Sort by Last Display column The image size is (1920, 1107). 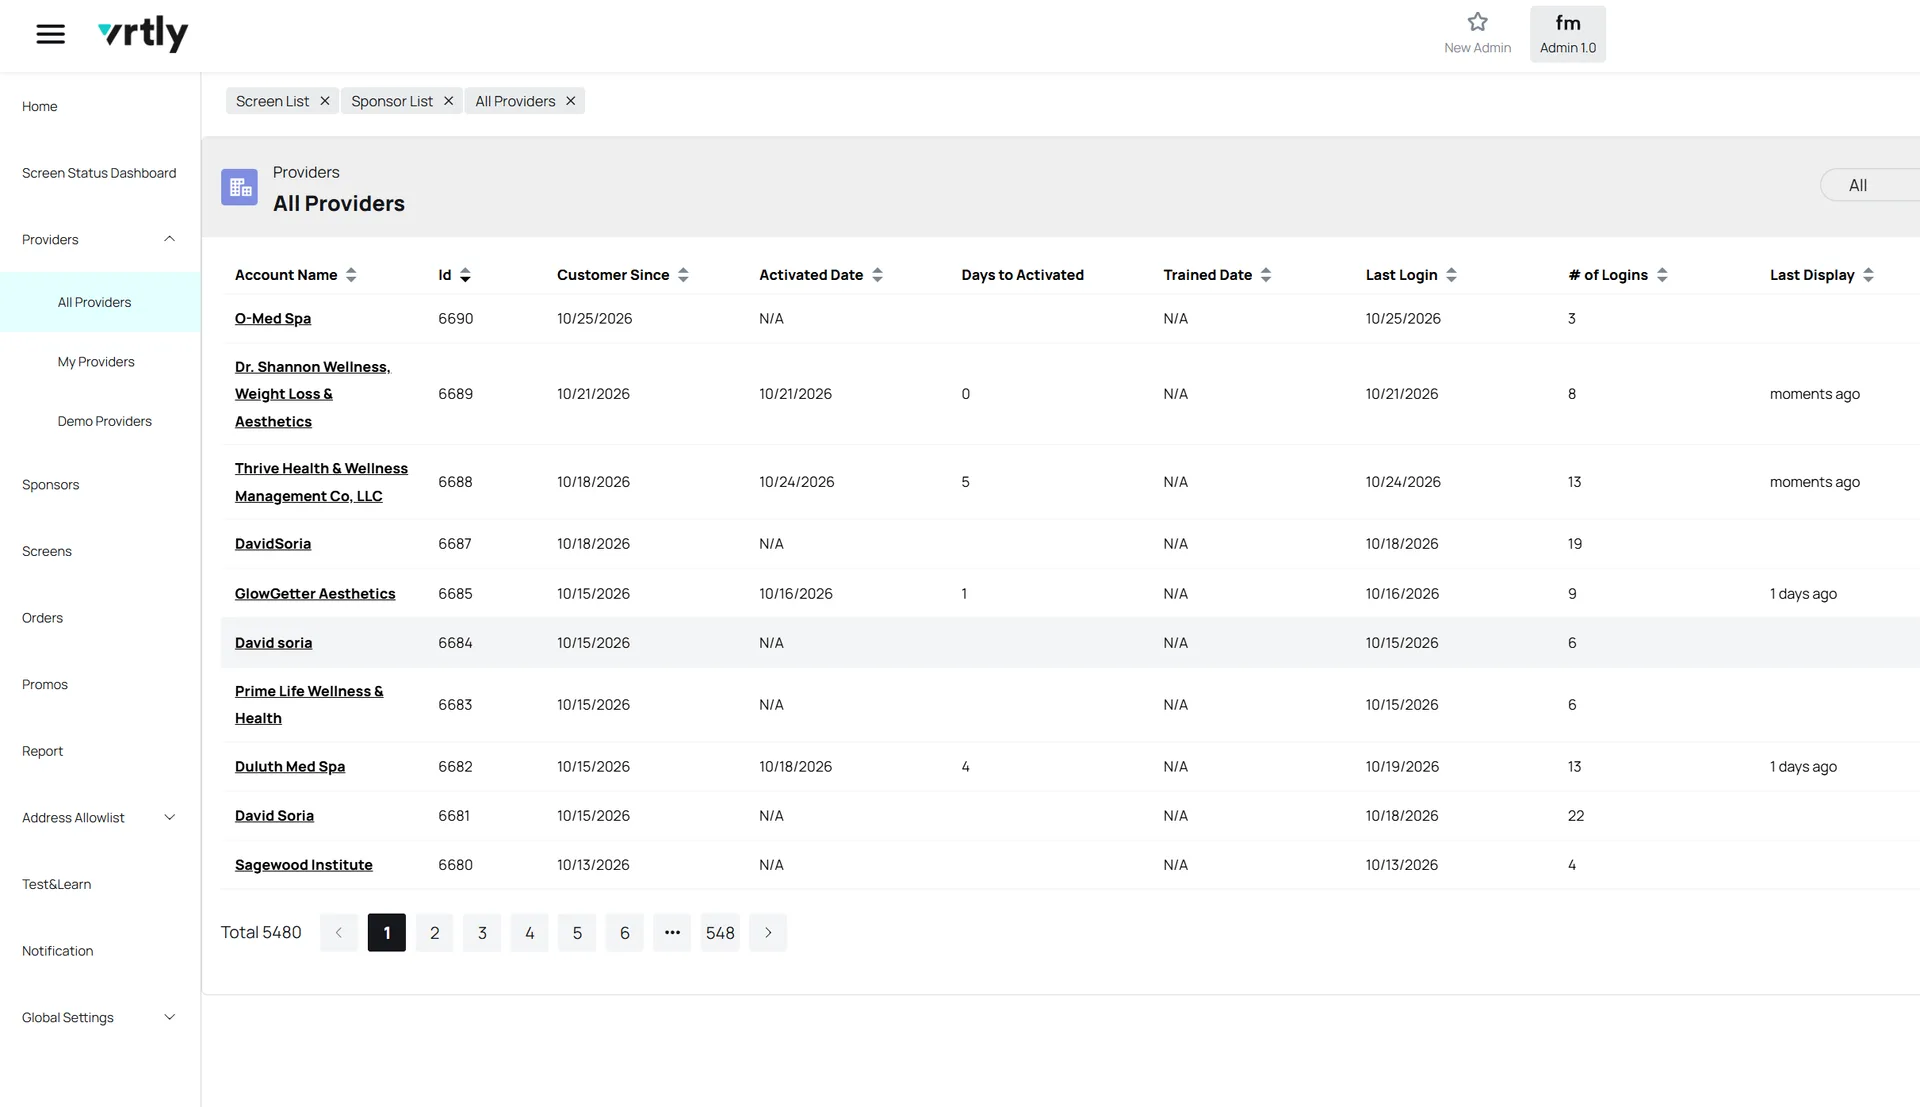1868,275
